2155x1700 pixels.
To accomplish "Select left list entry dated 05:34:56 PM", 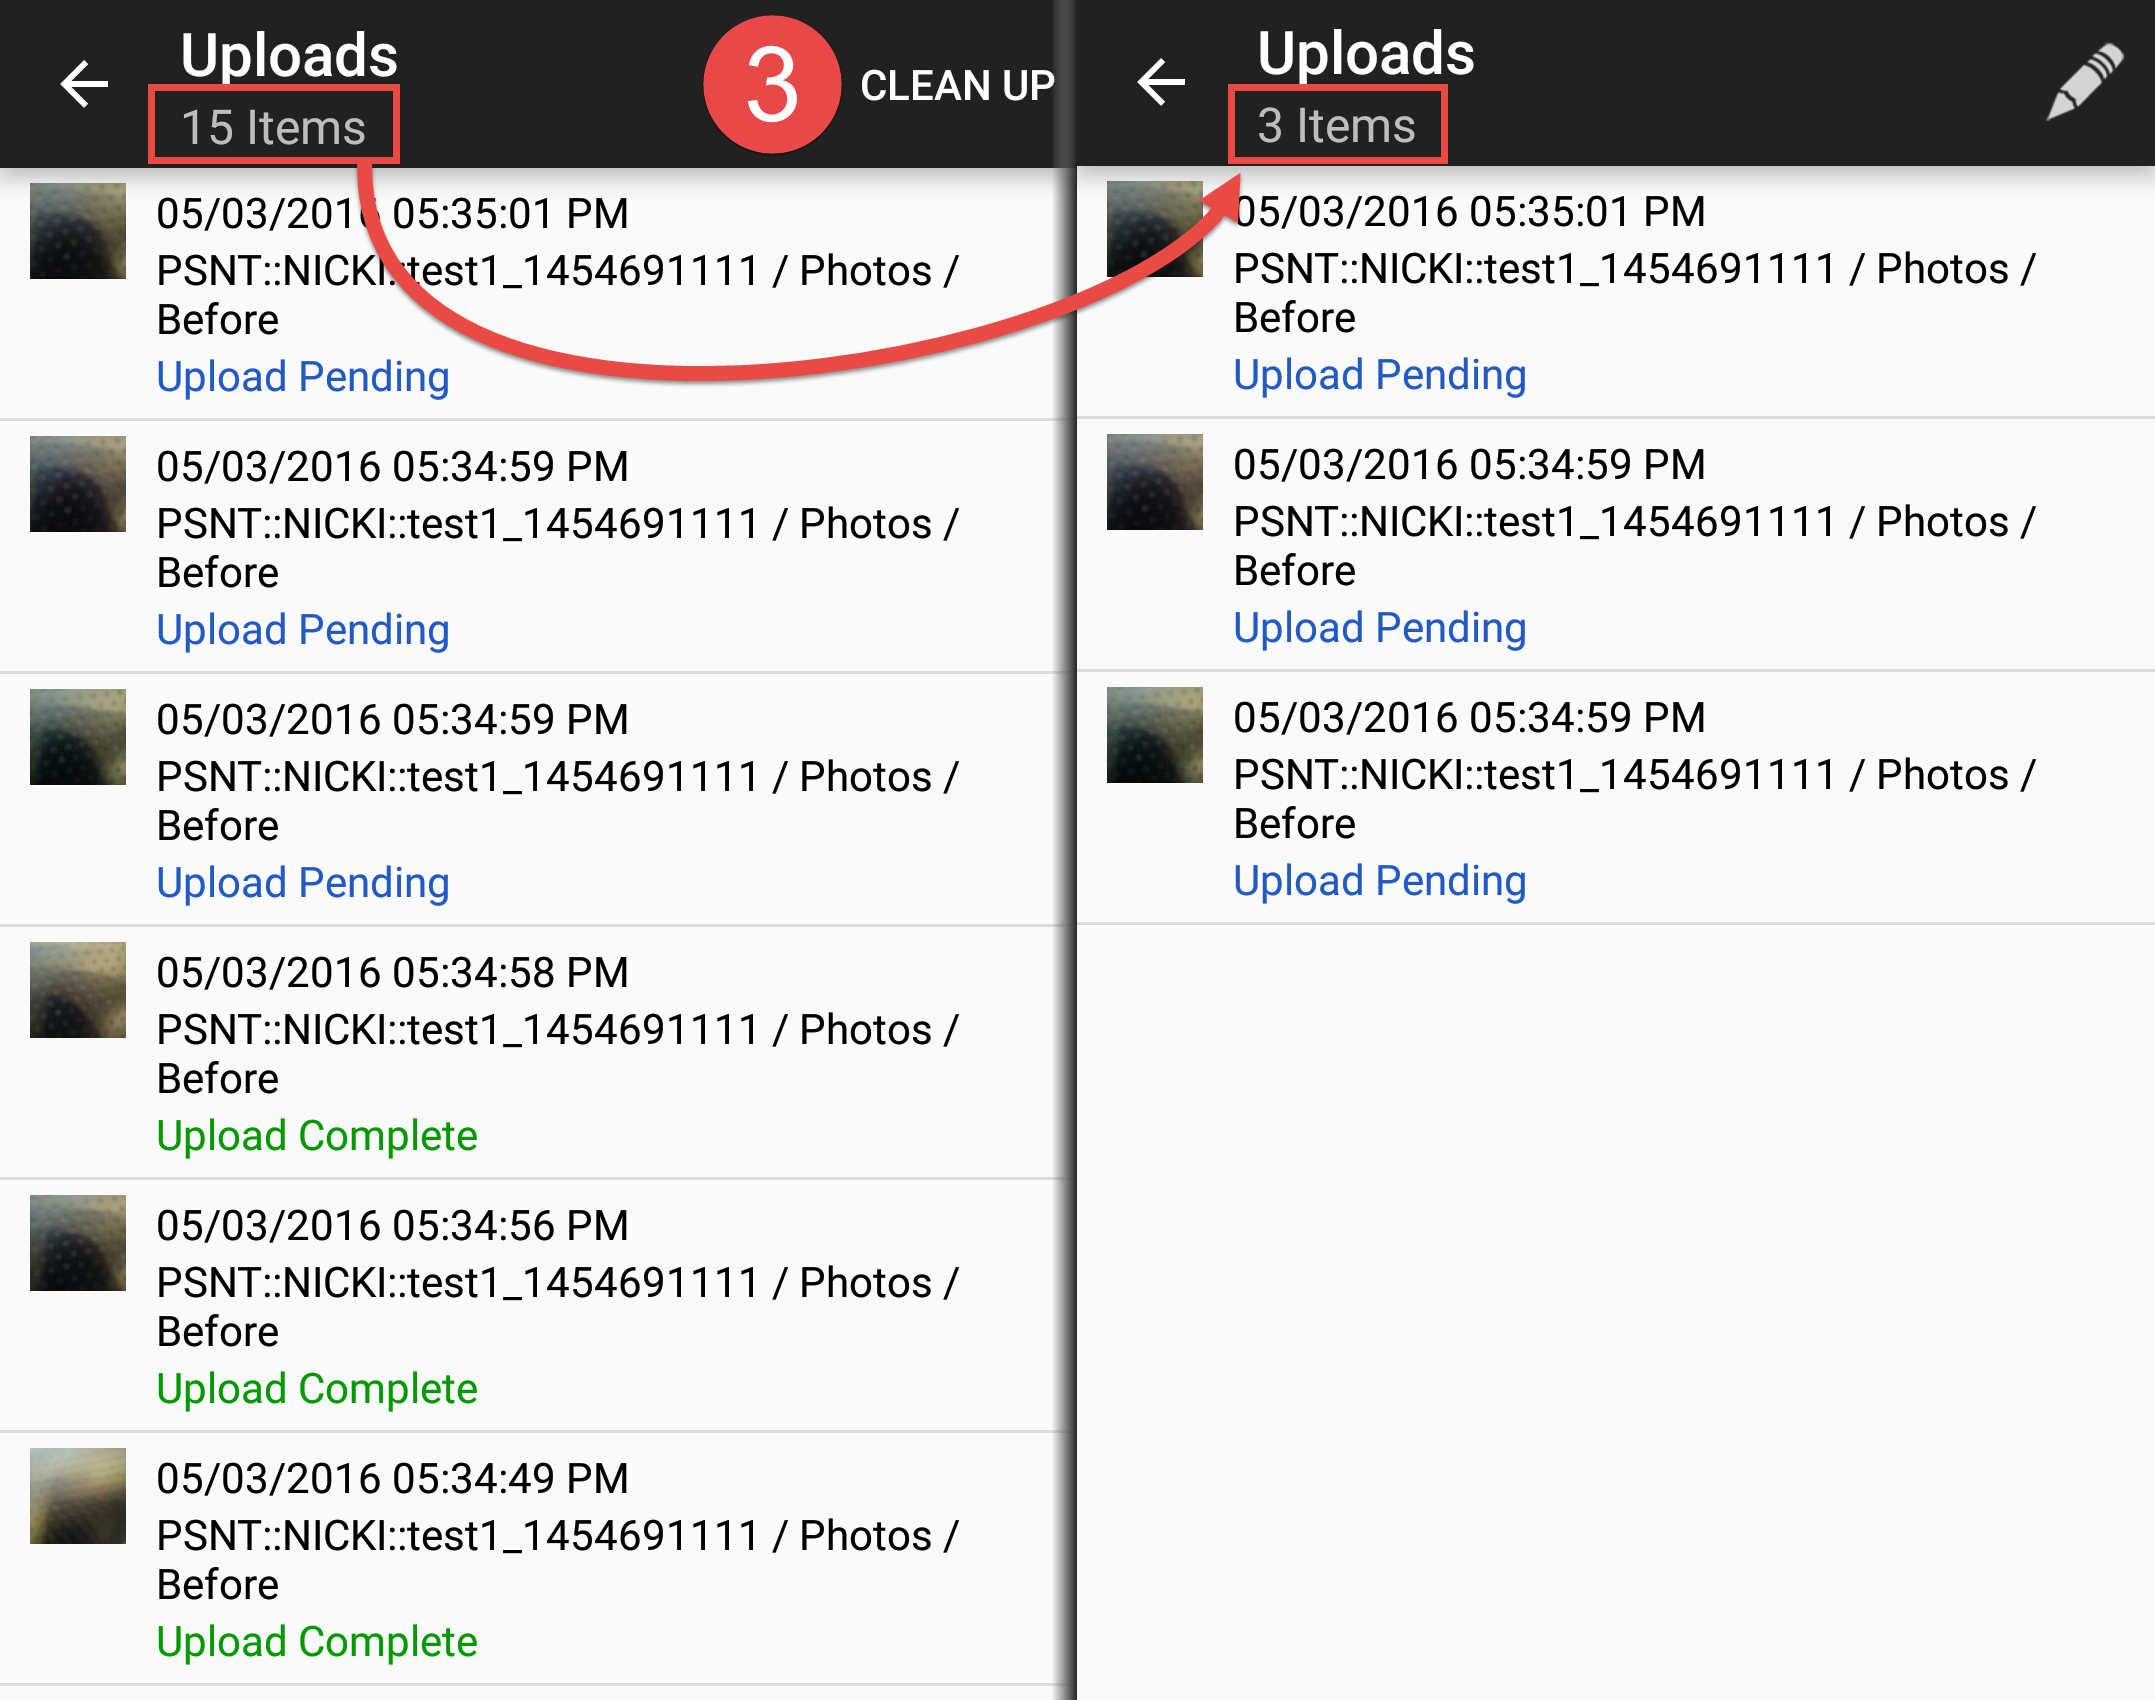I will click(392, 1226).
